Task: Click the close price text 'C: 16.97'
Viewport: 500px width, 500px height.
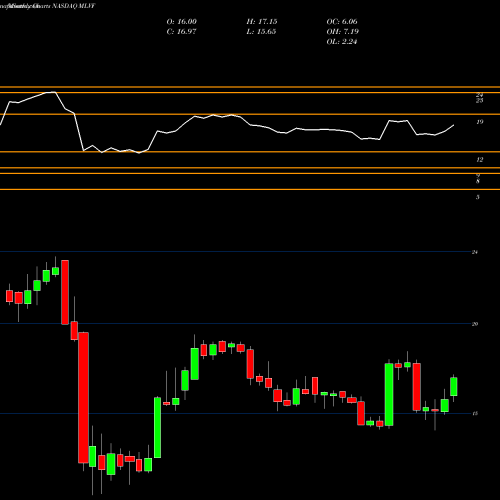Action: pyautogui.click(x=181, y=32)
